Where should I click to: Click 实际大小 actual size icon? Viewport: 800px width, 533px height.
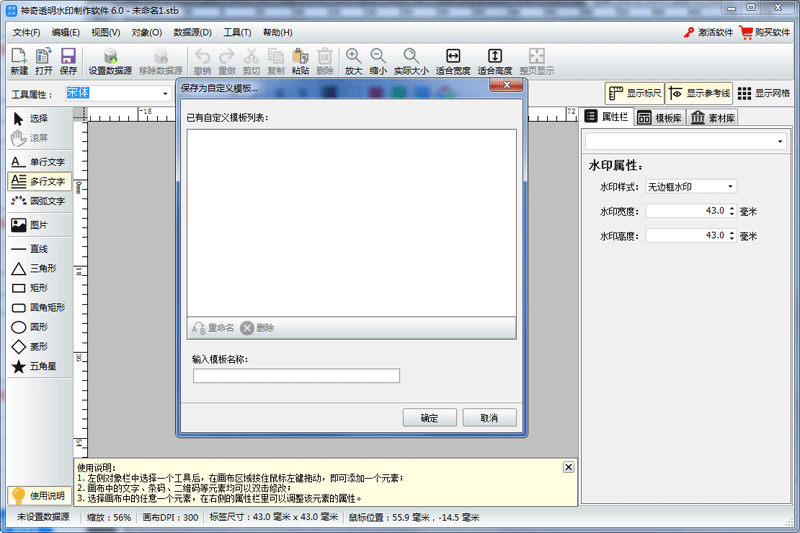(411, 61)
